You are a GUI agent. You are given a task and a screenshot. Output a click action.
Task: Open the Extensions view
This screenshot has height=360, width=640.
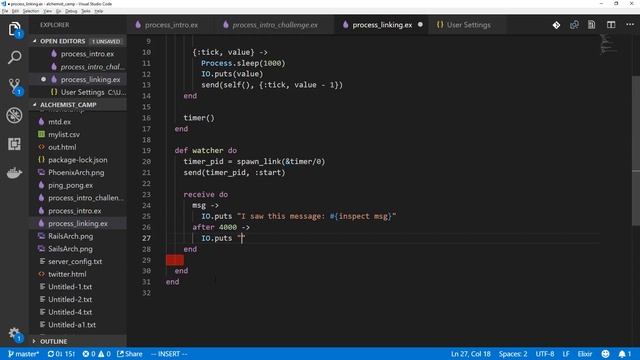[x=14, y=144]
